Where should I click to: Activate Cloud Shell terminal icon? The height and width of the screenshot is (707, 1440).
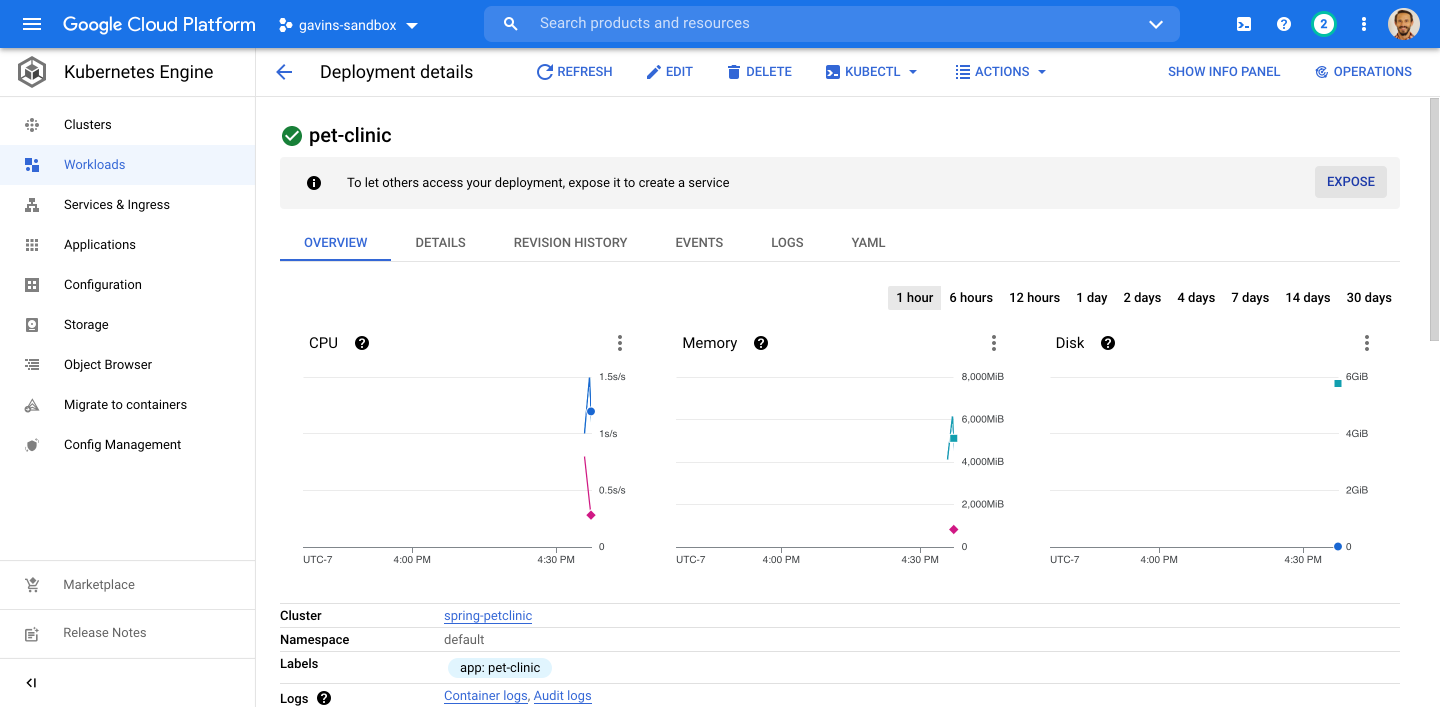(1244, 24)
